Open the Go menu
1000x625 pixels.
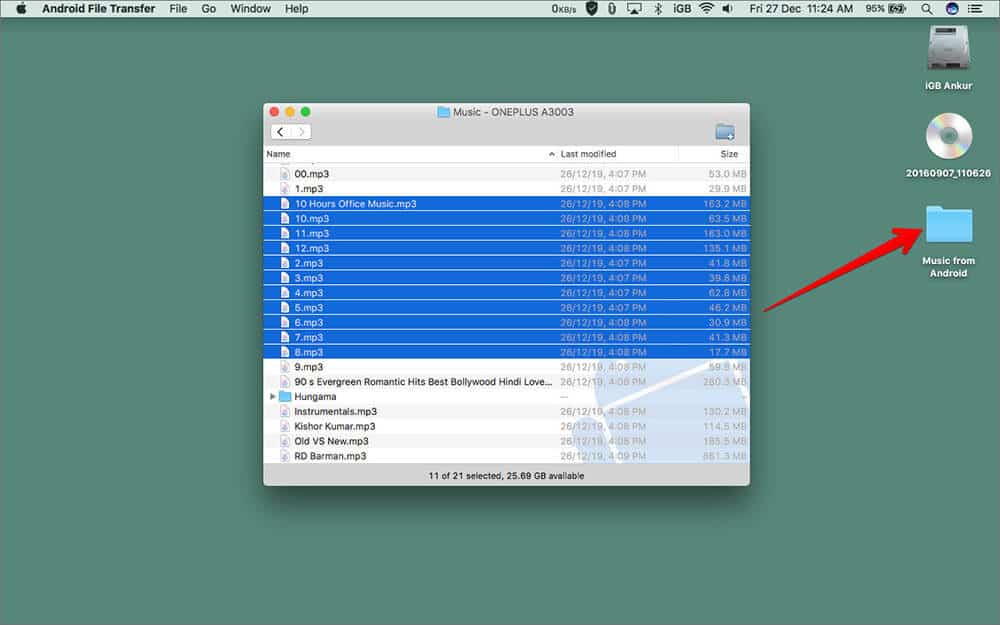click(x=209, y=8)
